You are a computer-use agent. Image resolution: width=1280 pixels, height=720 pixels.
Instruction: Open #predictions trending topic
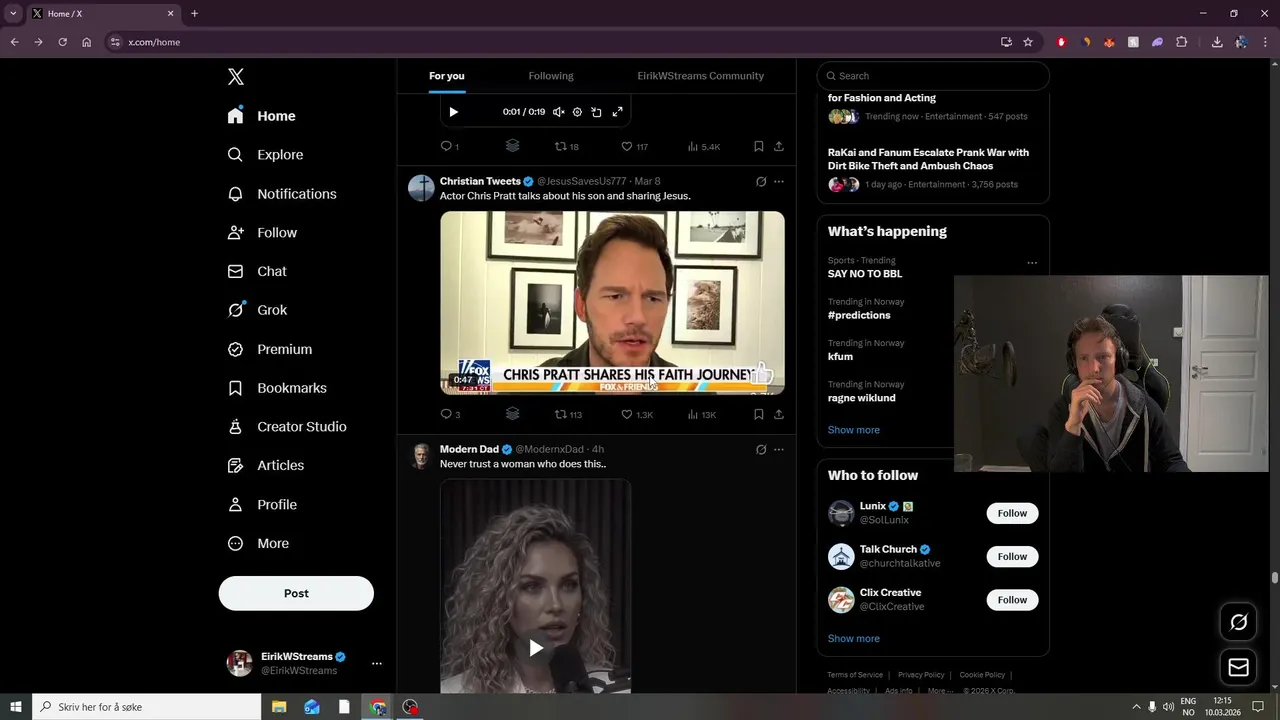pyautogui.click(x=859, y=315)
